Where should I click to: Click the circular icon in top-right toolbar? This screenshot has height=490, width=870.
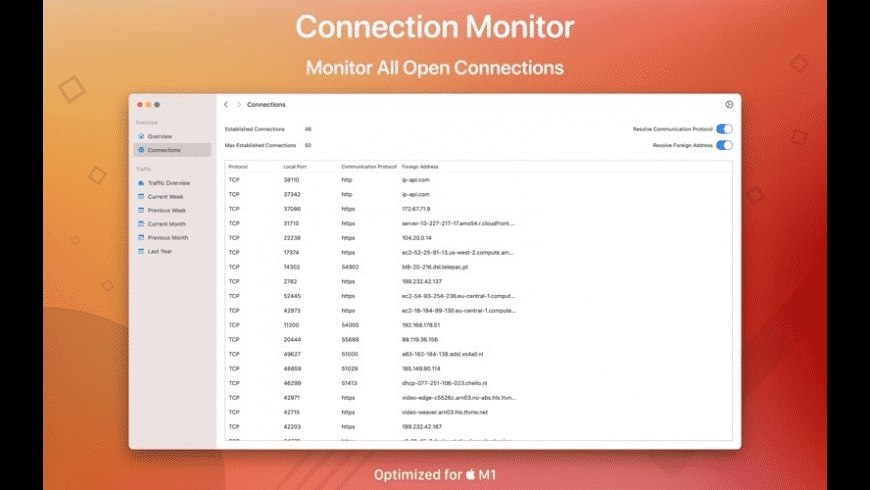[x=729, y=104]
